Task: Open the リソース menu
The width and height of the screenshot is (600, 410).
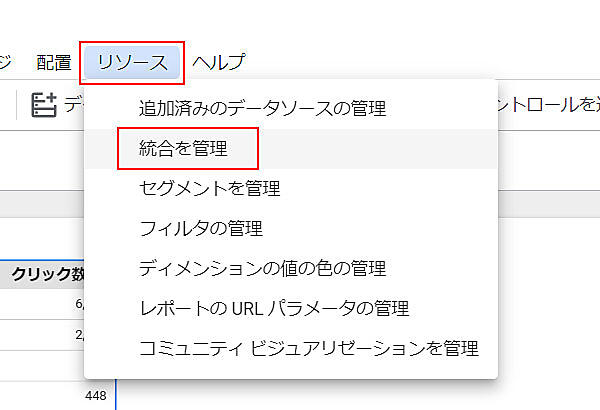Action: click(x=132, y=63)
